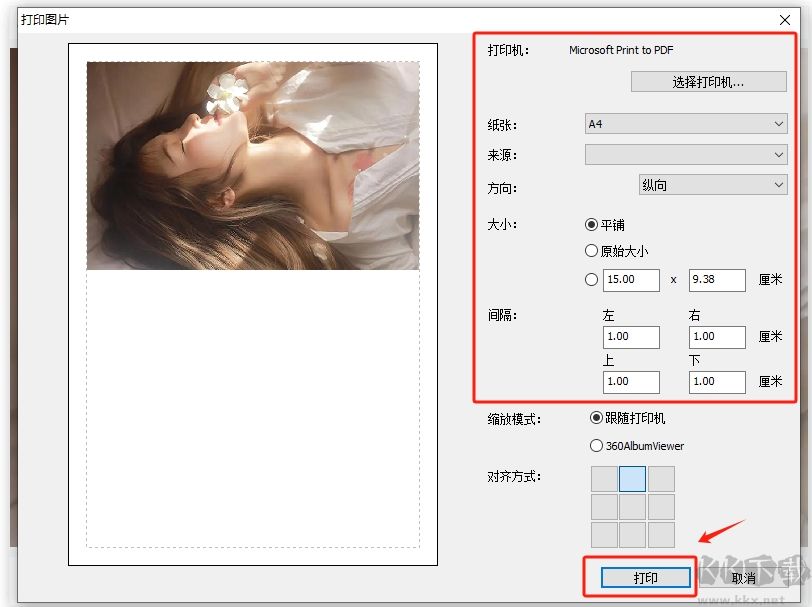The image size is (812, 607).
Task: Close the 打印图片 dialog window
Action: pos(785,20)
